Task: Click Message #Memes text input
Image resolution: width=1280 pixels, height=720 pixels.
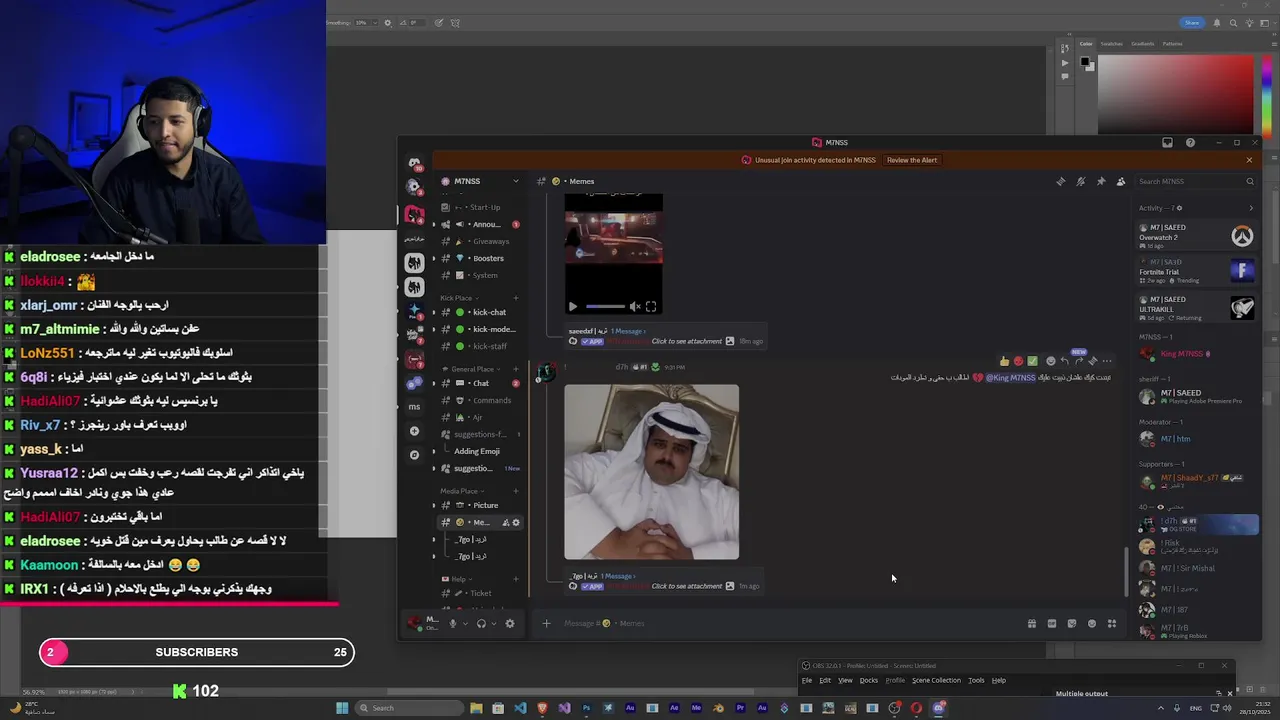Action: pos(790,624)
